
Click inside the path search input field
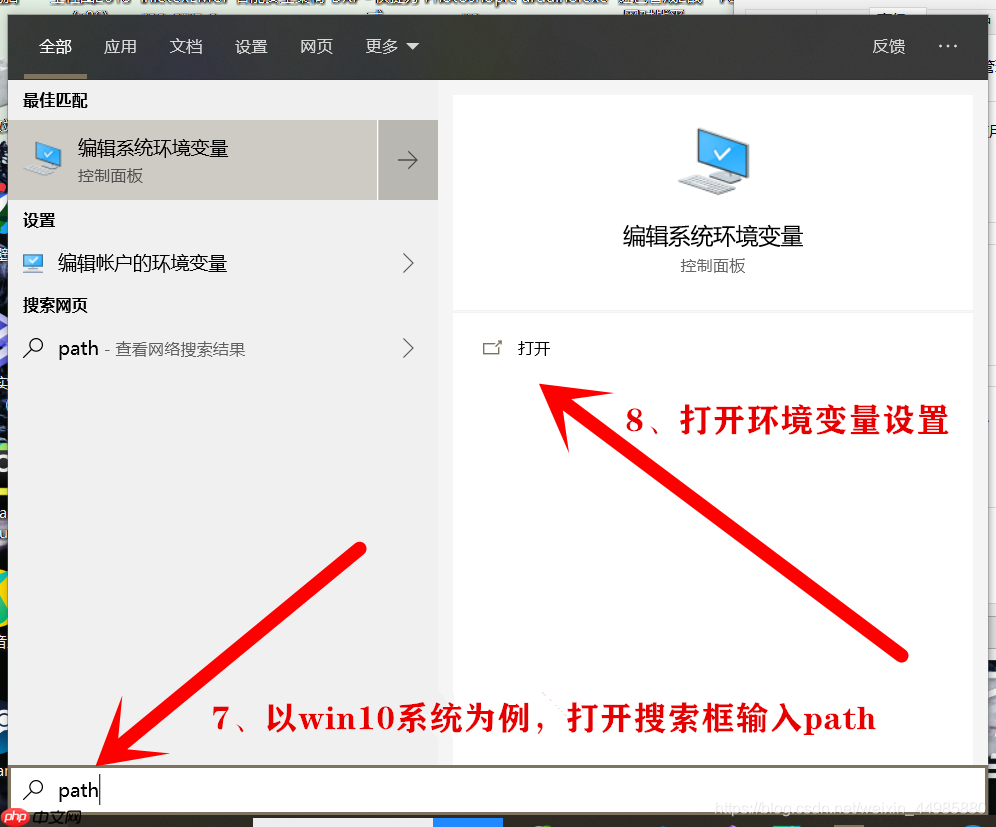tap(200, 789)
